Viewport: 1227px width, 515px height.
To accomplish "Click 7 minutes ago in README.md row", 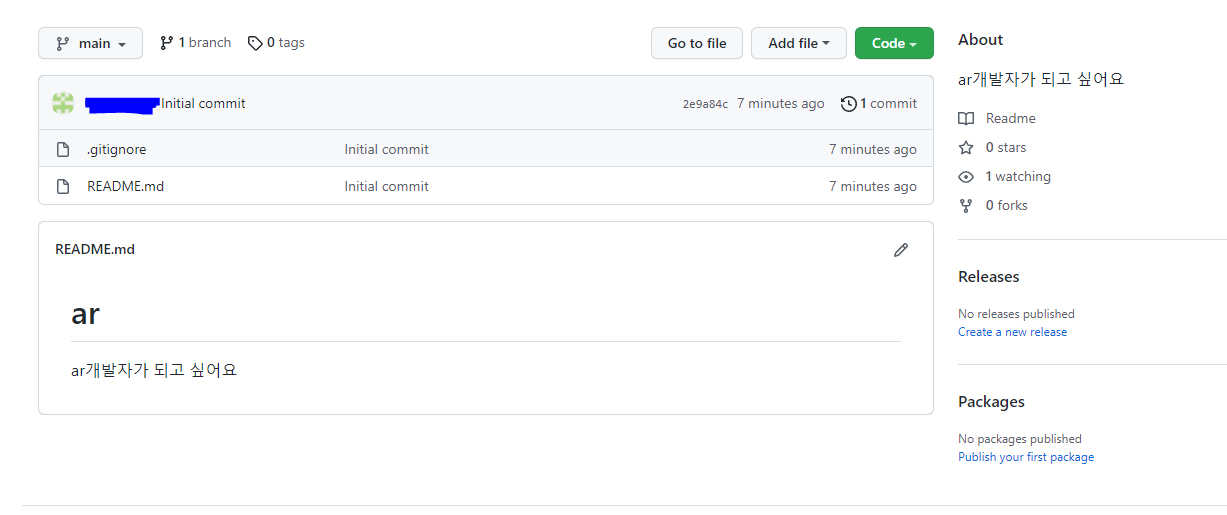I will pyautogui.click(x=873, y=186).
